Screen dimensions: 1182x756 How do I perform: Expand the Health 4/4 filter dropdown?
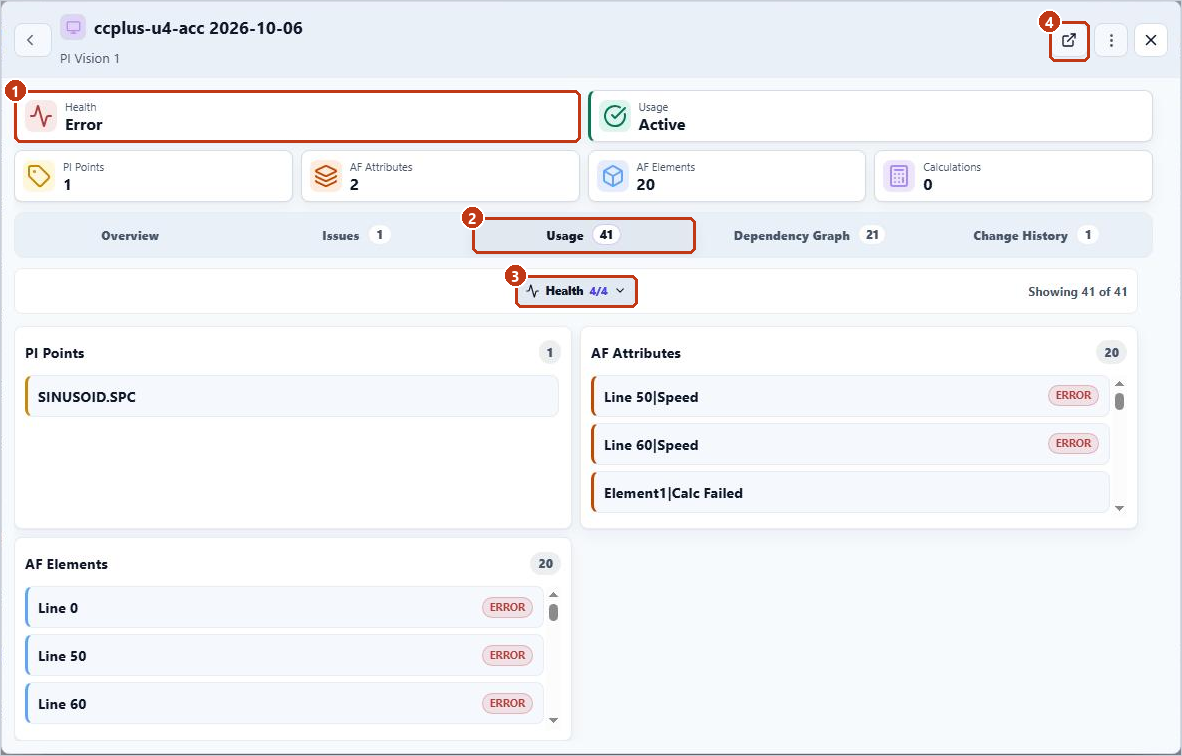[576, 291]
